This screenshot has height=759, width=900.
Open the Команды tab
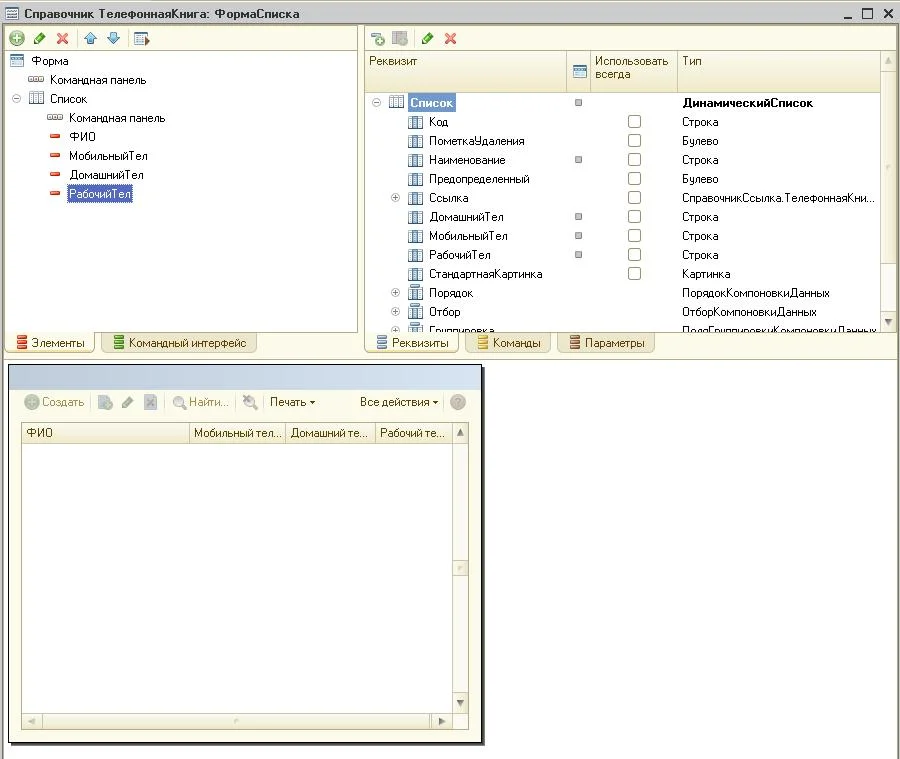pyautogui.click(x=508, y=343)
